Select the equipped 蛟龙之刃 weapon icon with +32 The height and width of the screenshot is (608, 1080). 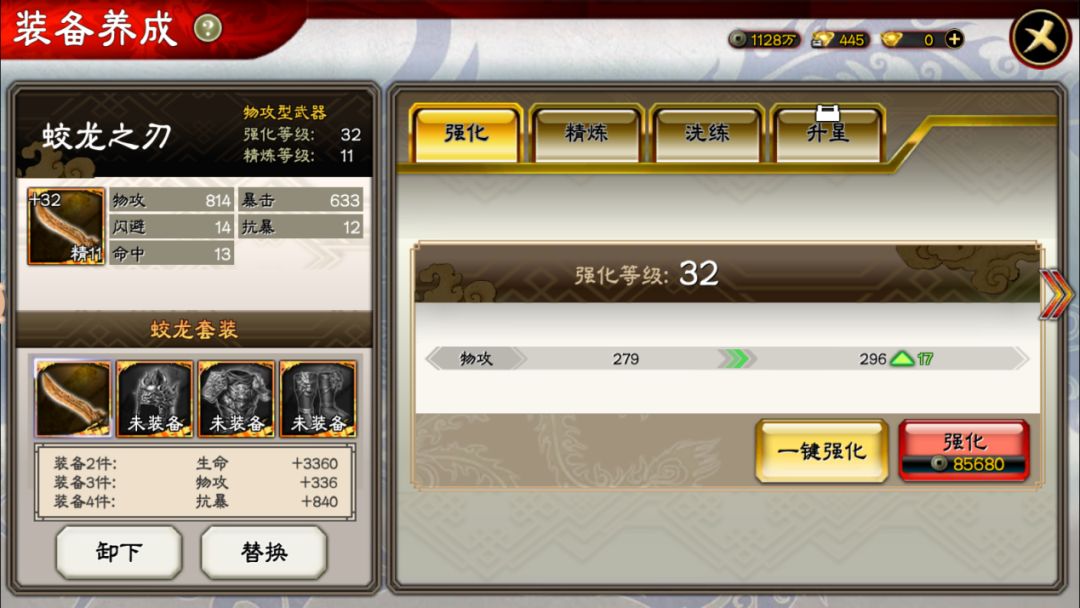point(65,226)
